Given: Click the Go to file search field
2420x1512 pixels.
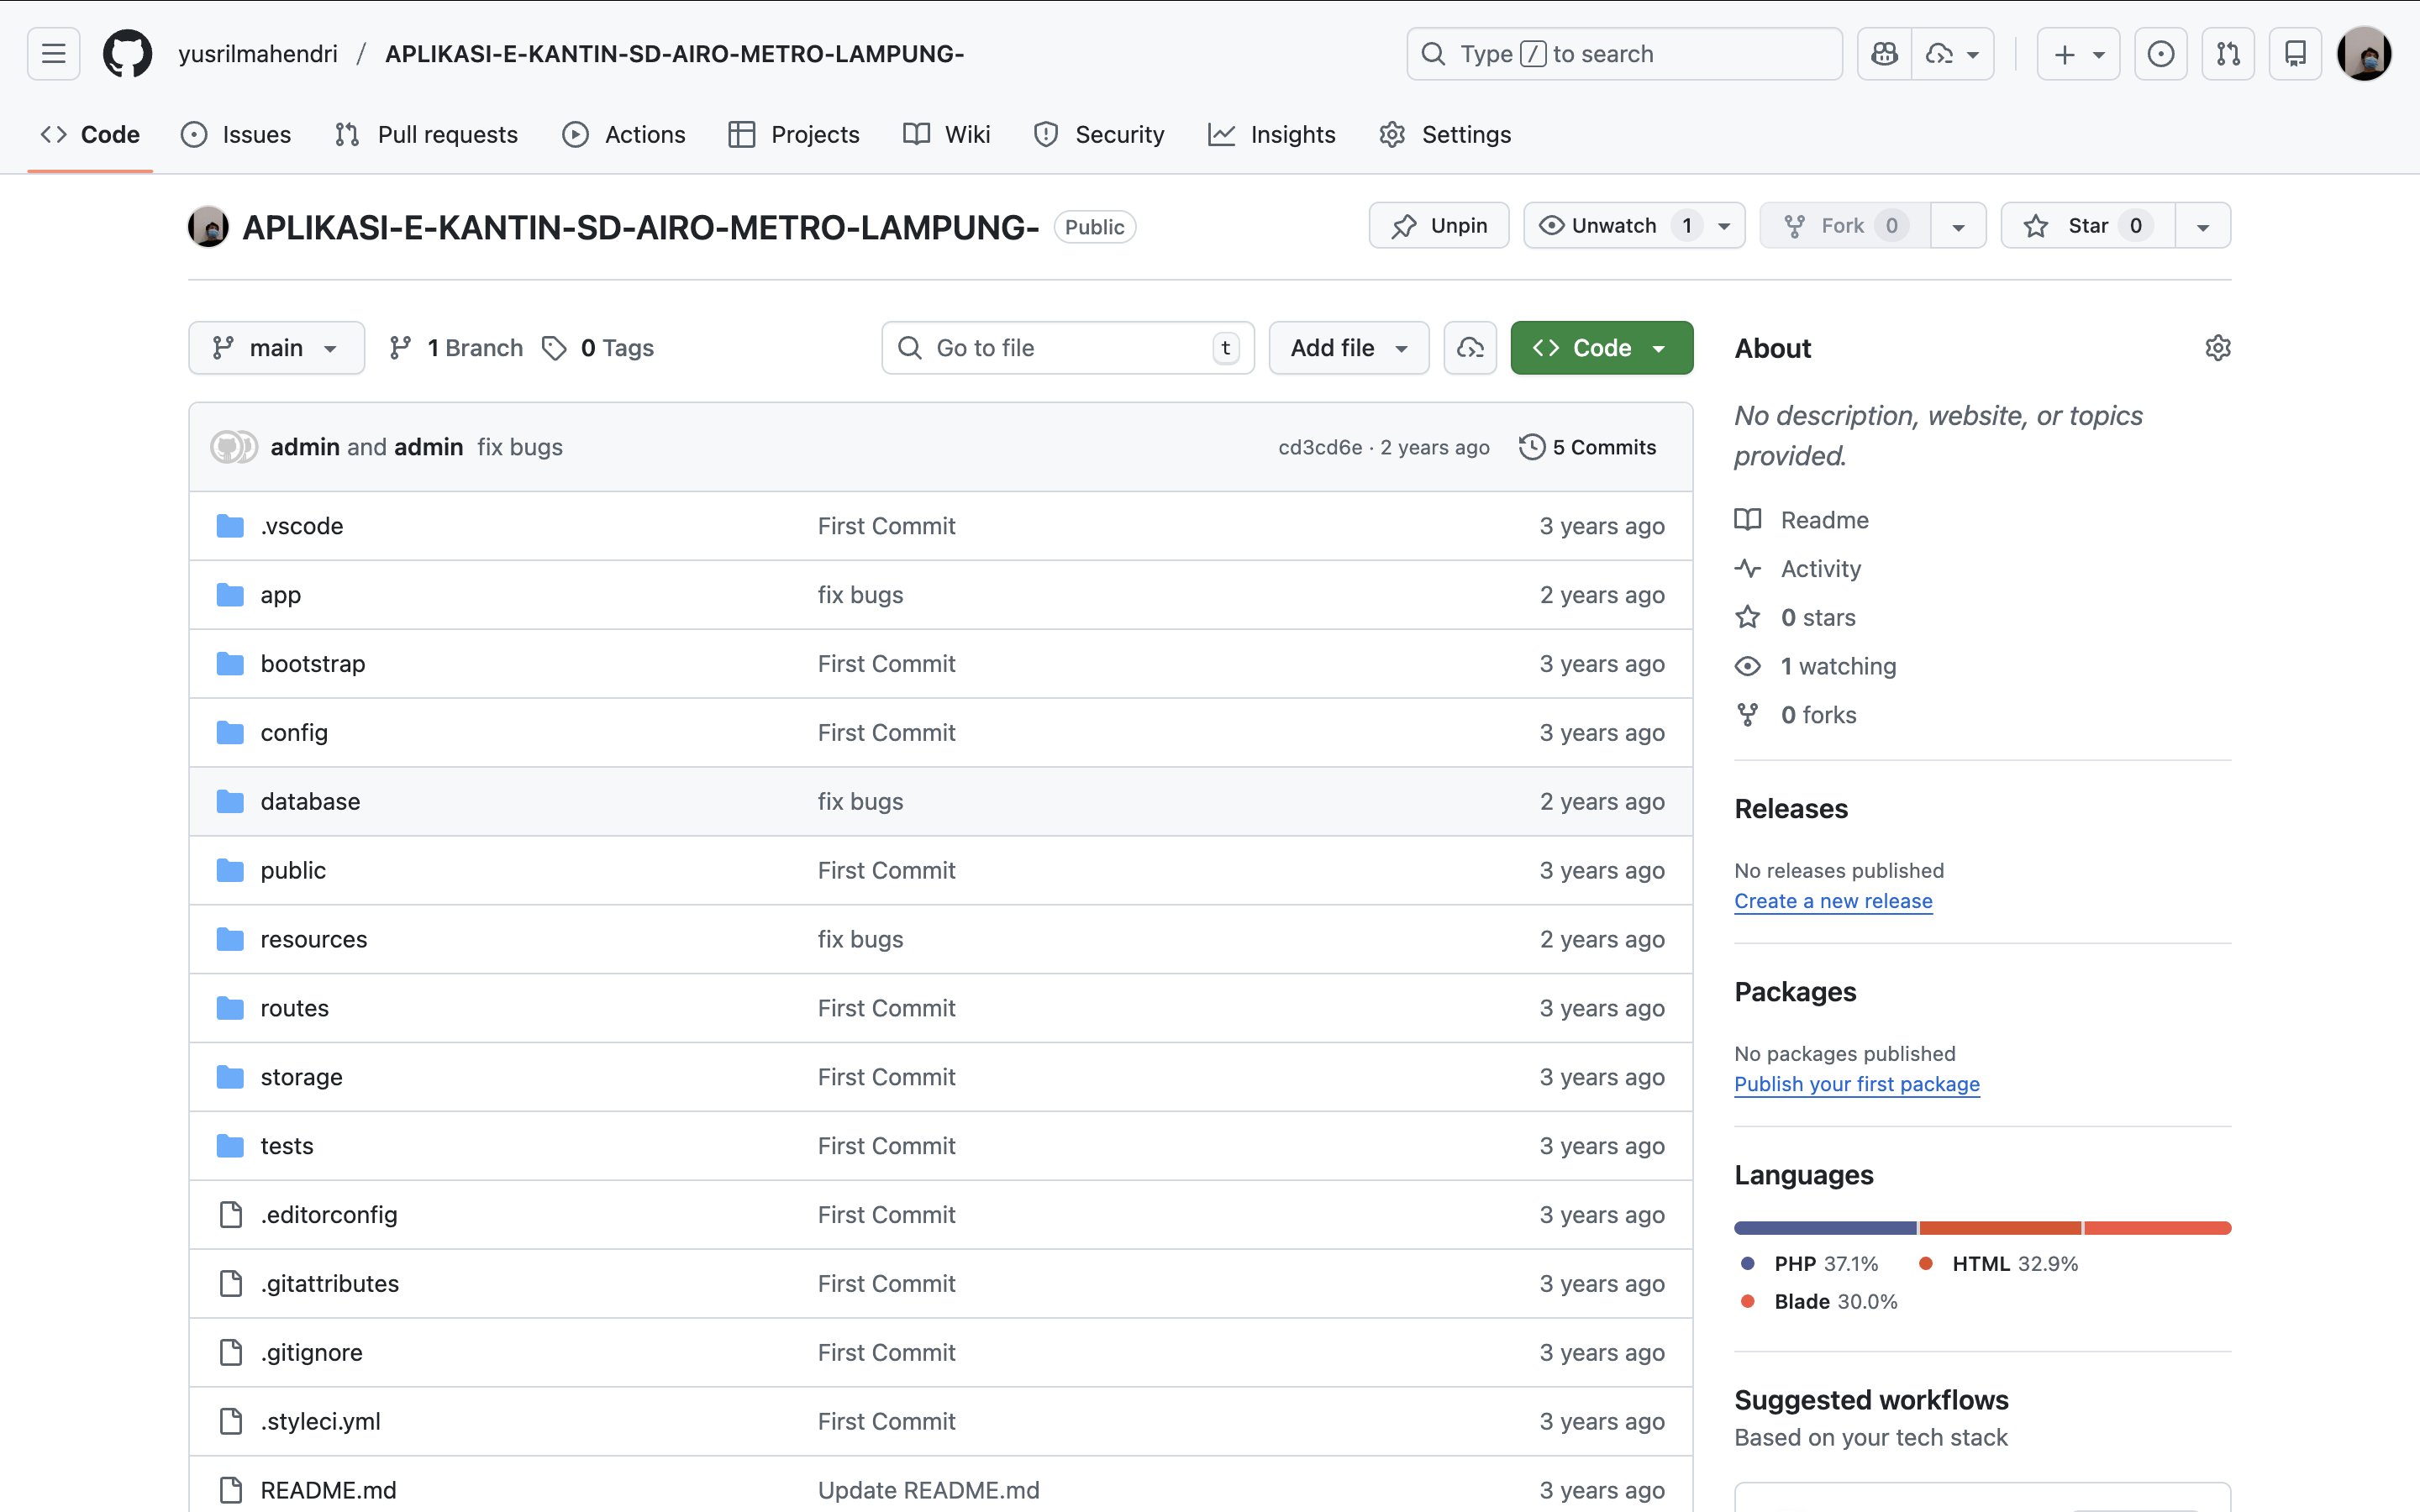Looking at the screenshot, I should tap(1066, 348).
